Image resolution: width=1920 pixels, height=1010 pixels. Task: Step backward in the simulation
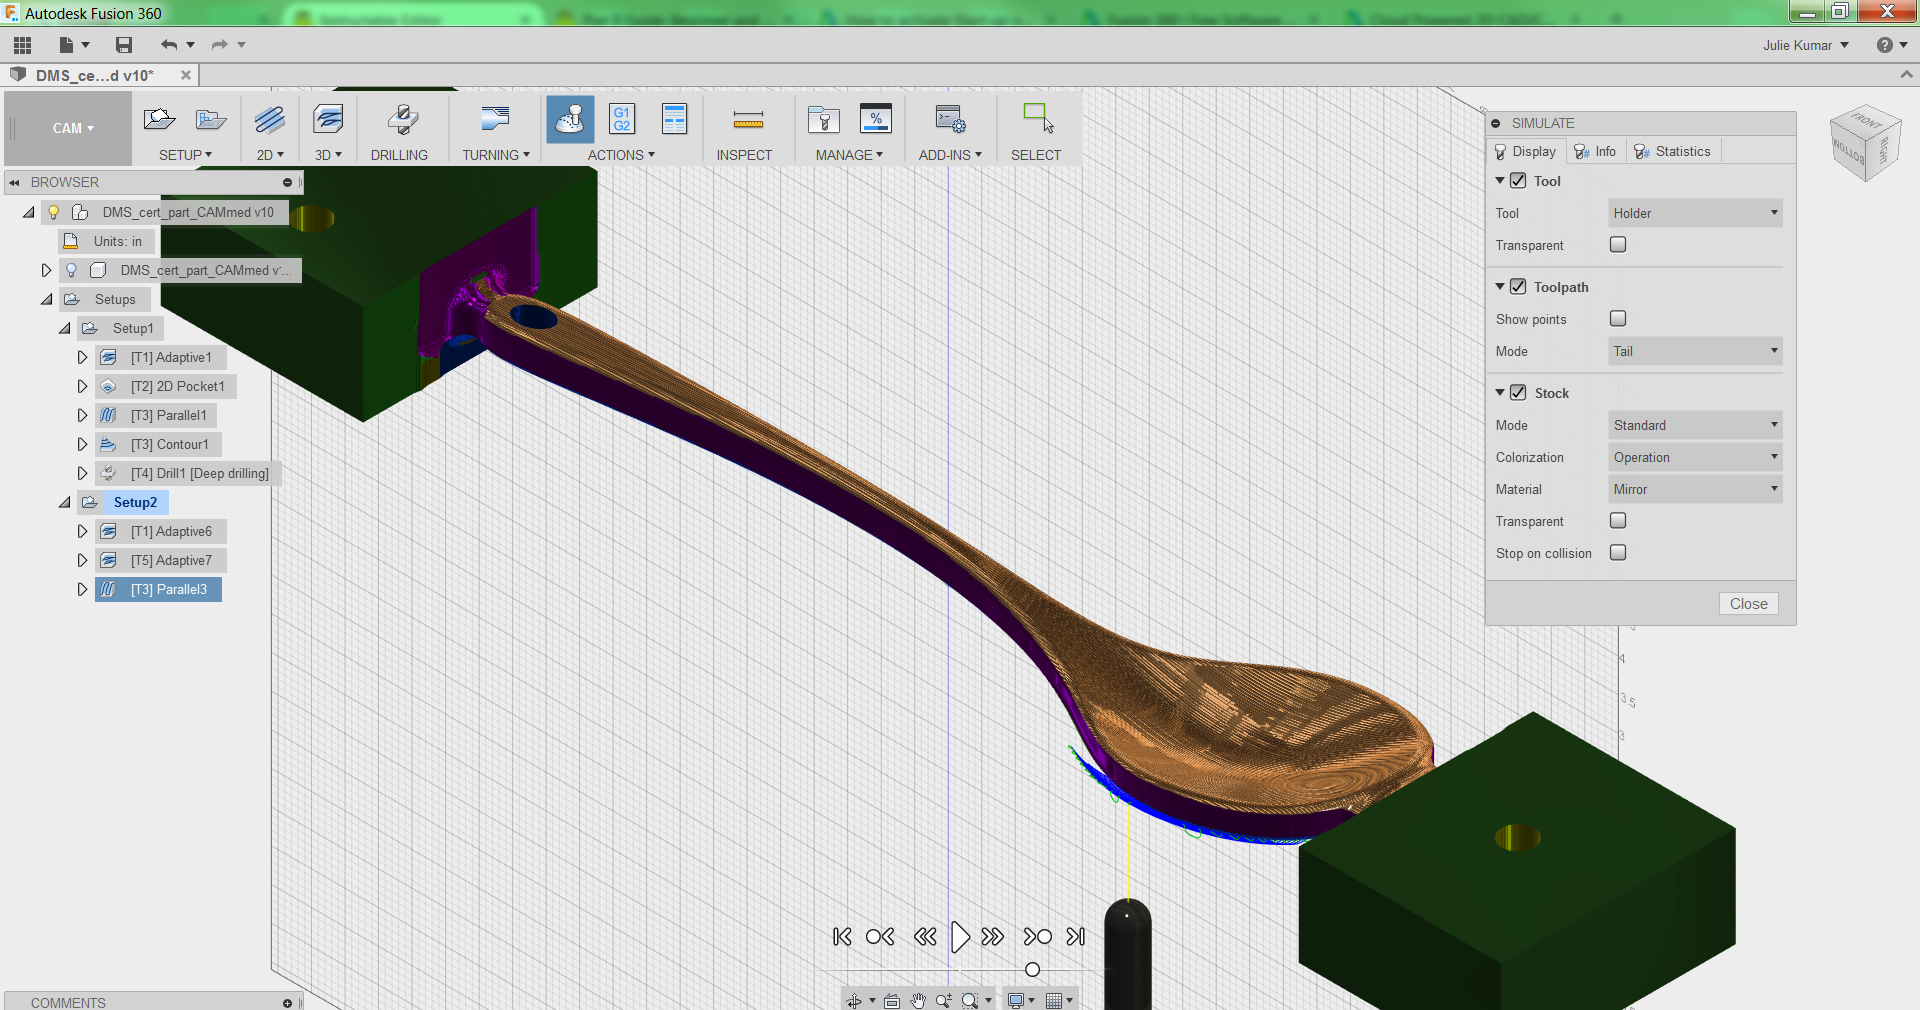tap(925, 937)
